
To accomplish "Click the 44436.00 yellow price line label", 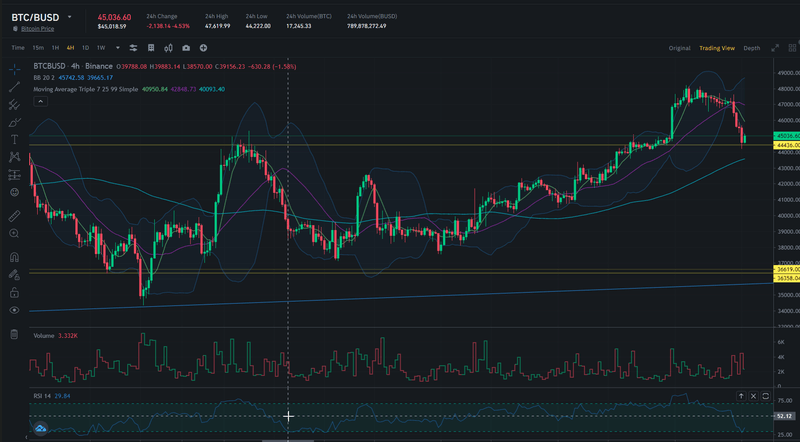I will pyautogui.click(x=787, y=145).
